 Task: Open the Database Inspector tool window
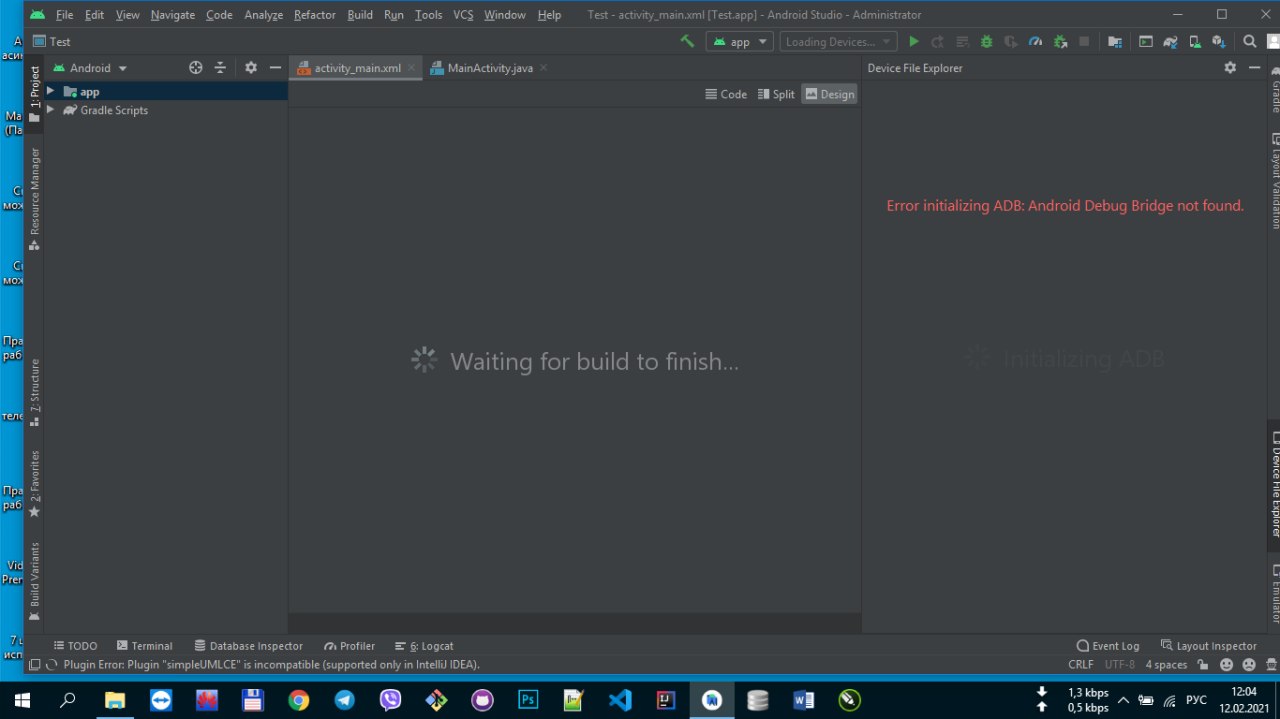click(248, 646)
